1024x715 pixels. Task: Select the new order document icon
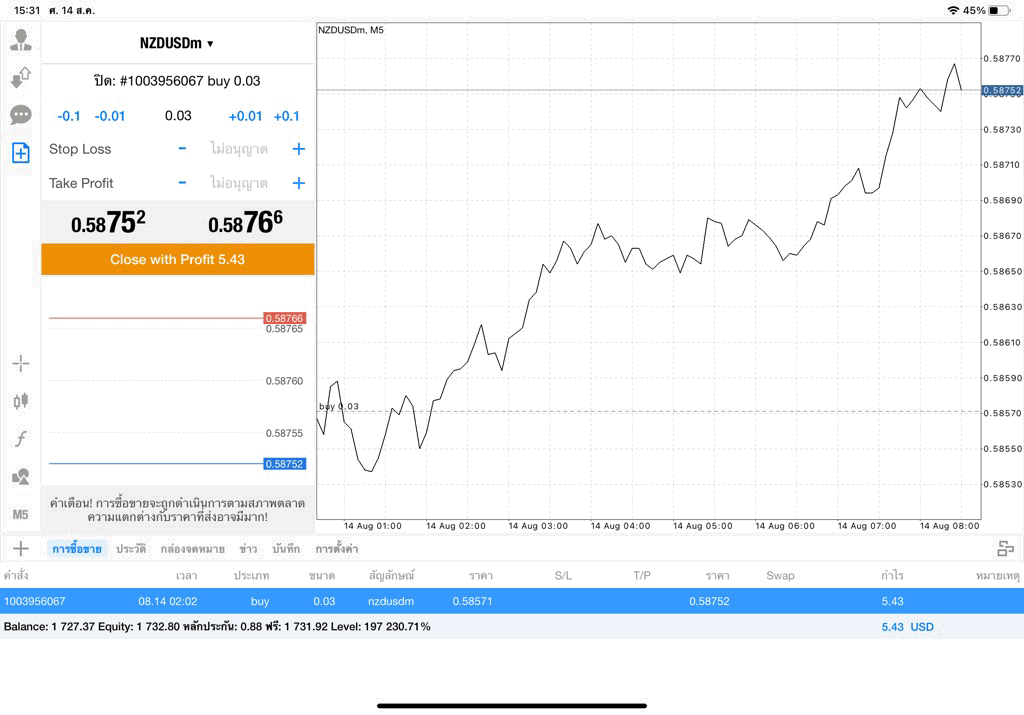[21, 153]
